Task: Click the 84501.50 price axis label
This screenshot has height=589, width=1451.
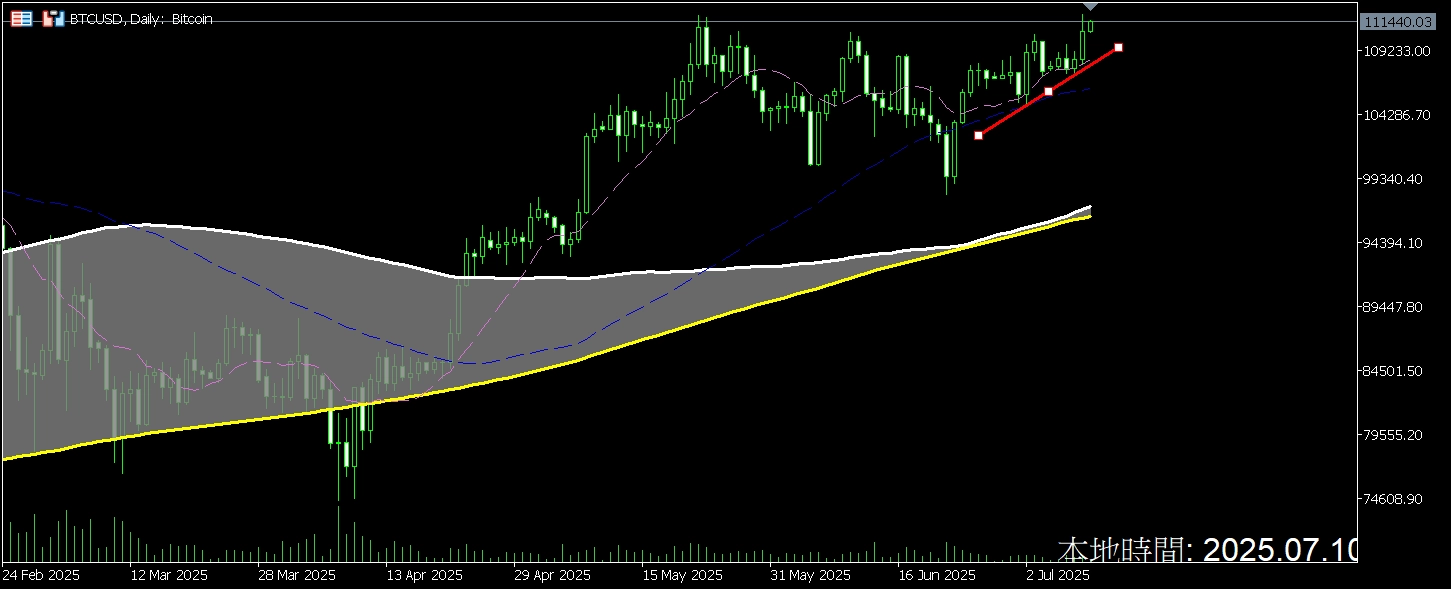Action: pos(1392,371)
